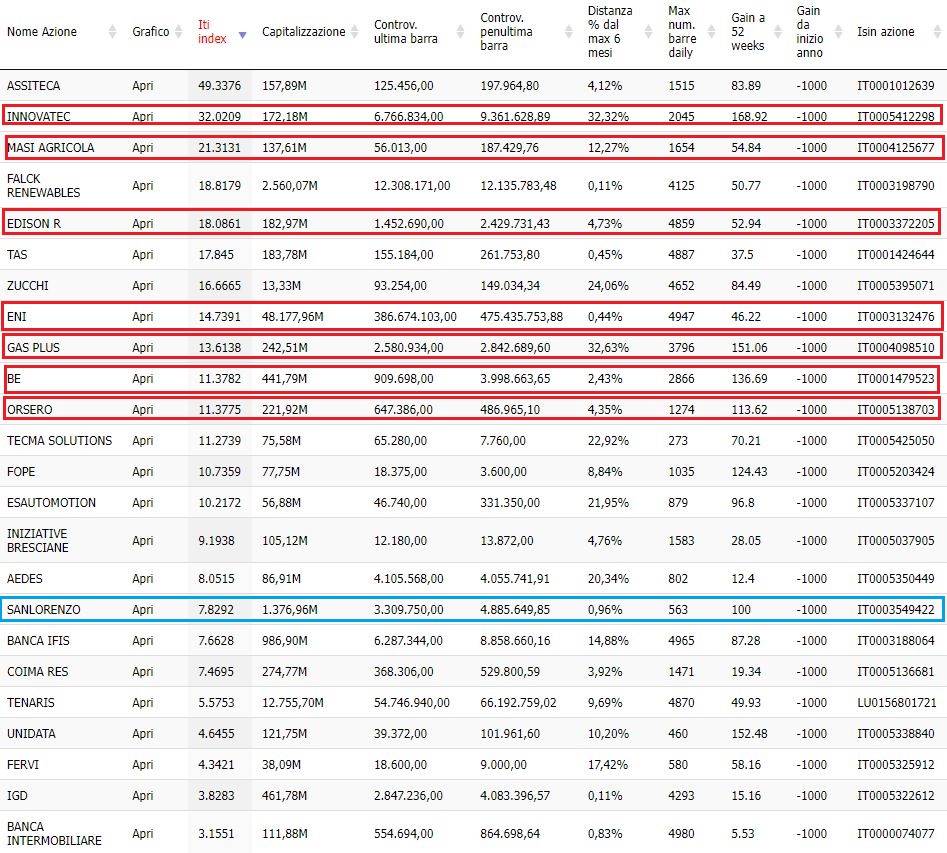The width and height of the screenshot is (947, 853).
Task: Click Iti index value 32.0209
Action: (x=219, y=117)
